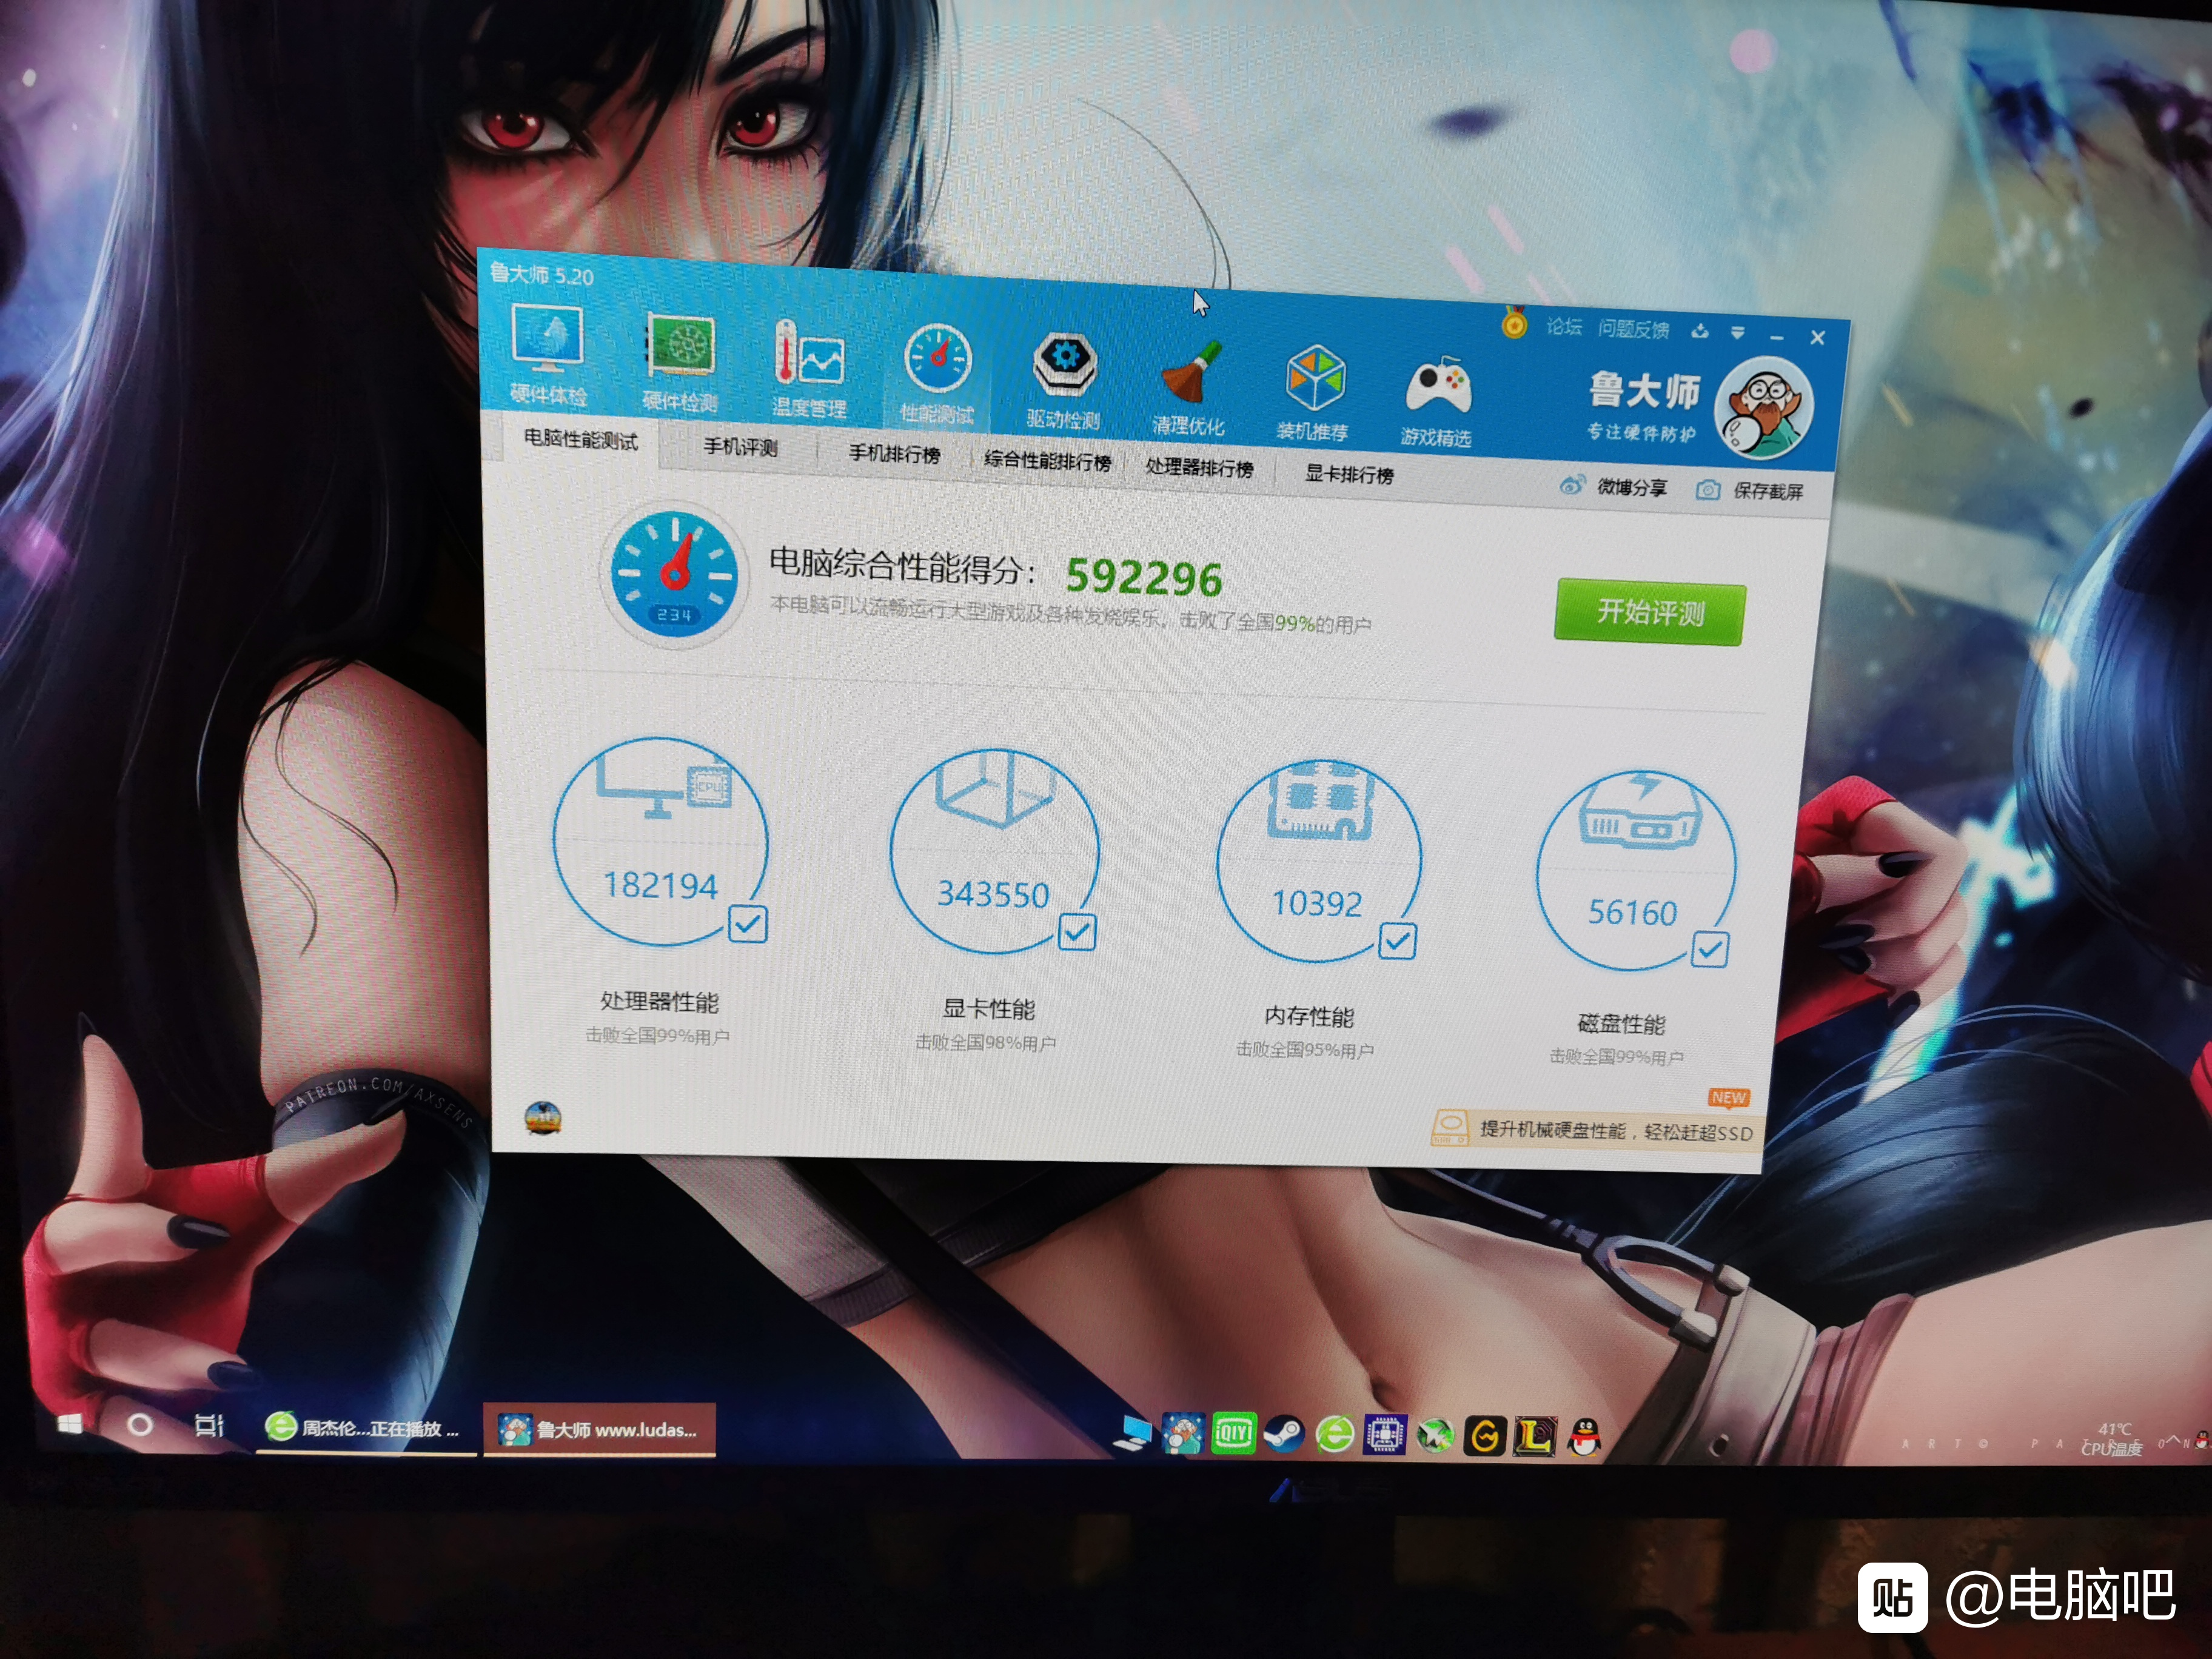Open League of Legends L icon
The width and height of the screenshot is (2212, 1659).
tap(1535, 1437)
